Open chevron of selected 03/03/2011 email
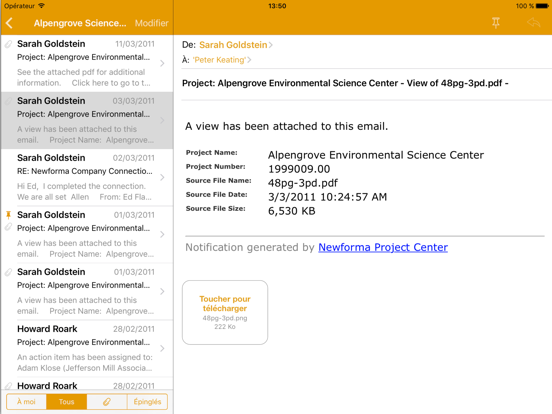552x414 pixels. [162, 120]
